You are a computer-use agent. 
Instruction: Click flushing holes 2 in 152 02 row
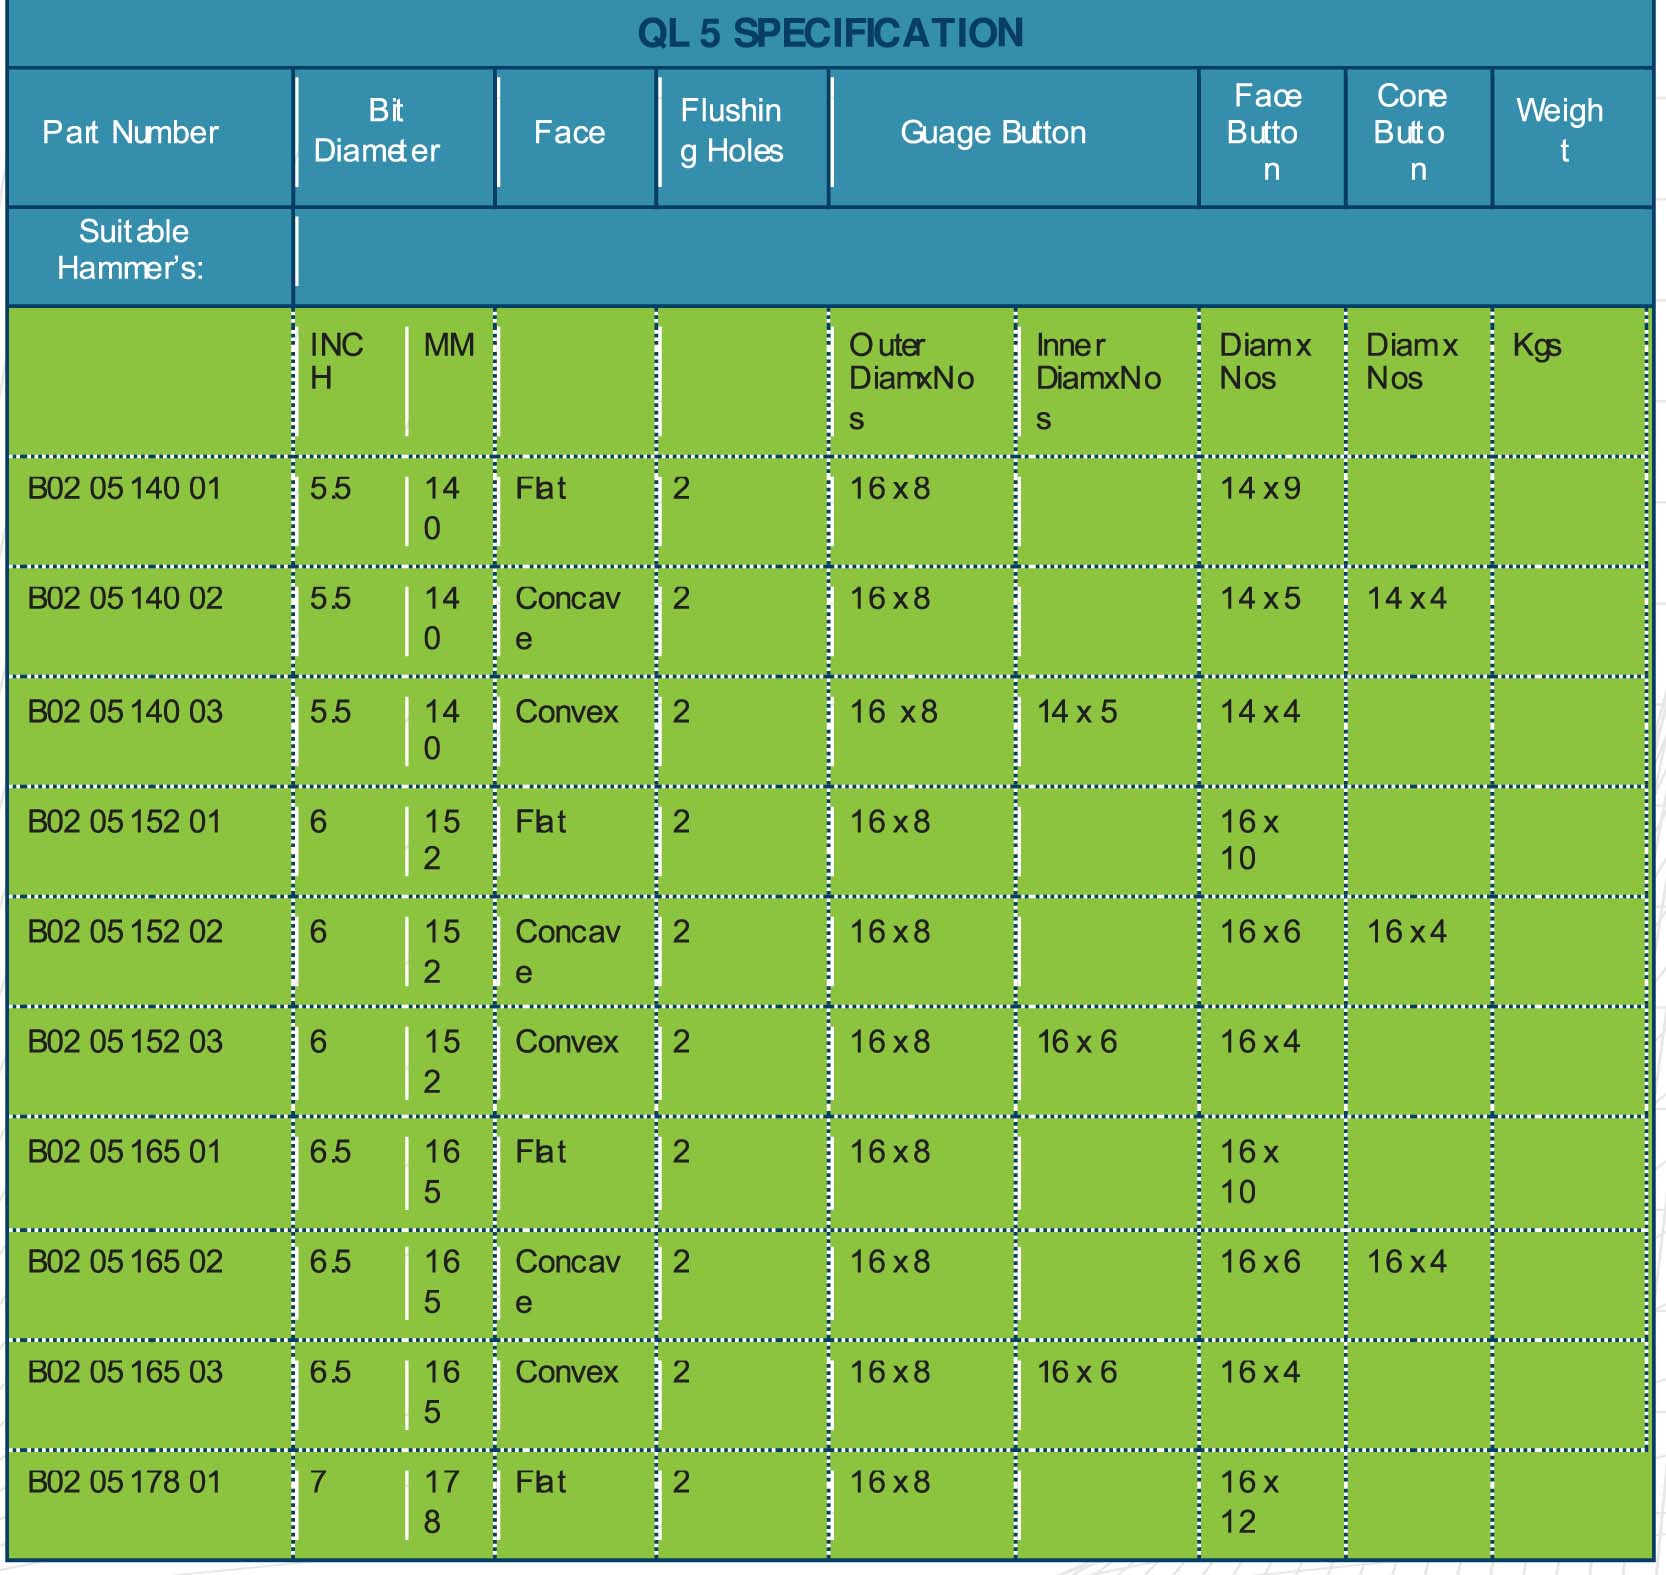681,931
